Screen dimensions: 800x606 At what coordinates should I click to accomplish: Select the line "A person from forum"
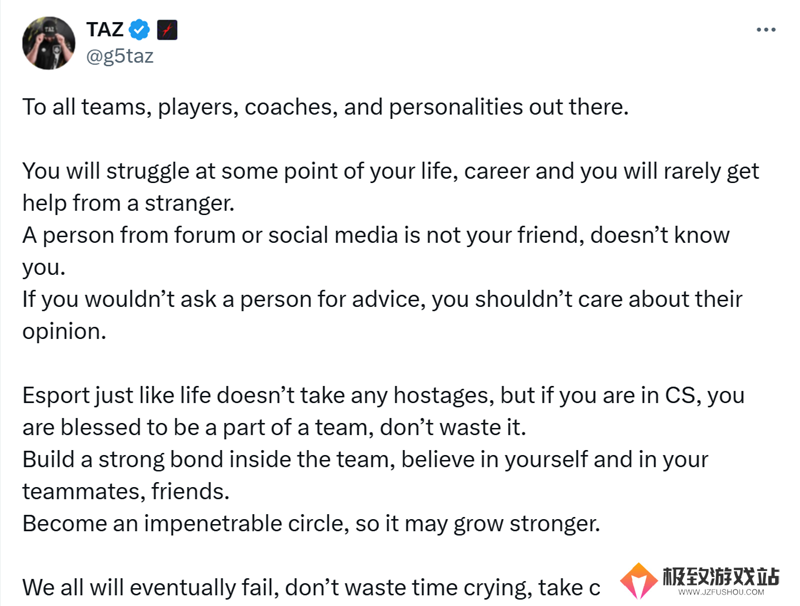pos(376,235)
